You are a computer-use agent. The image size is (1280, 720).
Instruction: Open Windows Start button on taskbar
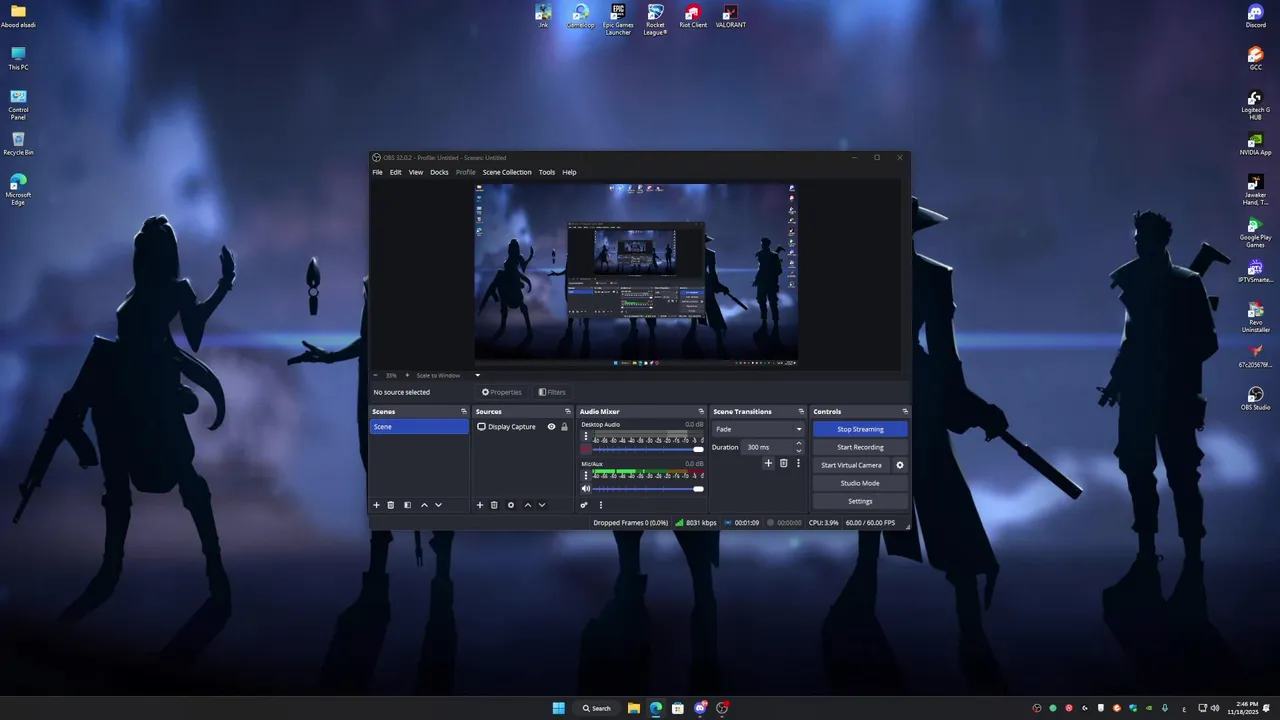[x=559, y=708]
